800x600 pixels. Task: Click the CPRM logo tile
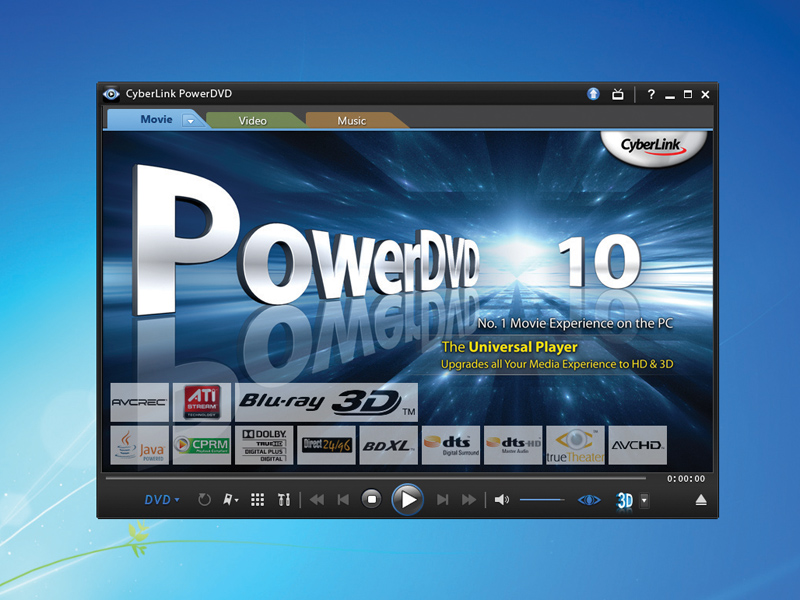pyautogui.click(x=202, y=445)
